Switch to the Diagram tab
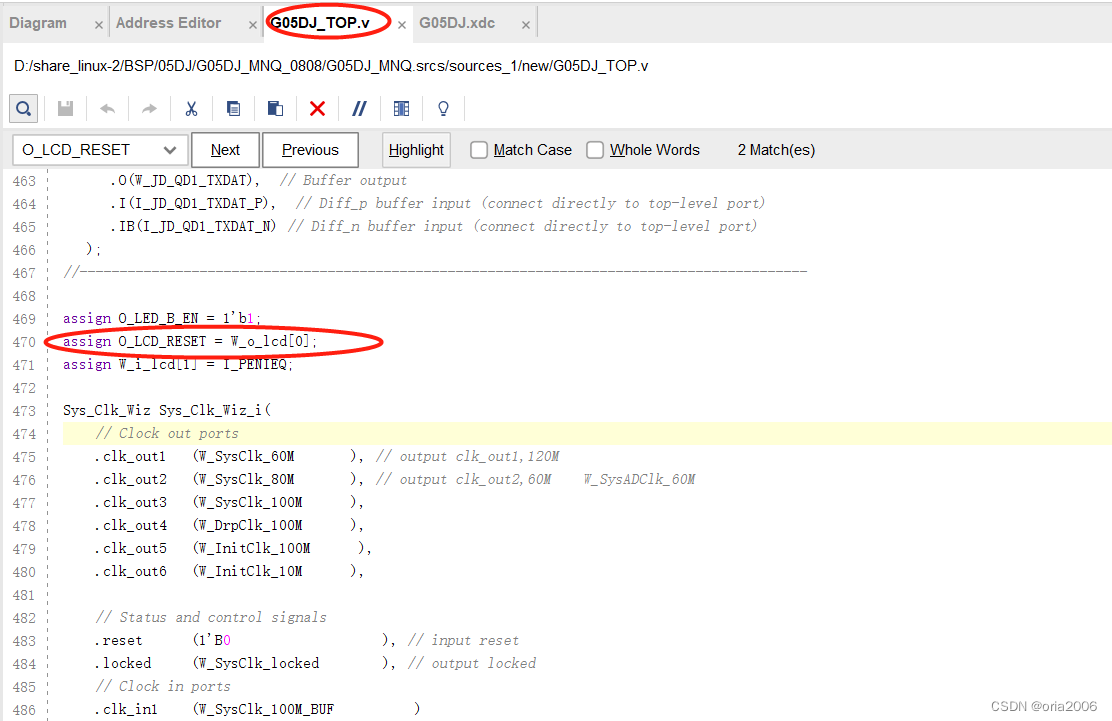The height and width of the screenshot is (721, 1112). pyautogui.click(x=40, y=21)
